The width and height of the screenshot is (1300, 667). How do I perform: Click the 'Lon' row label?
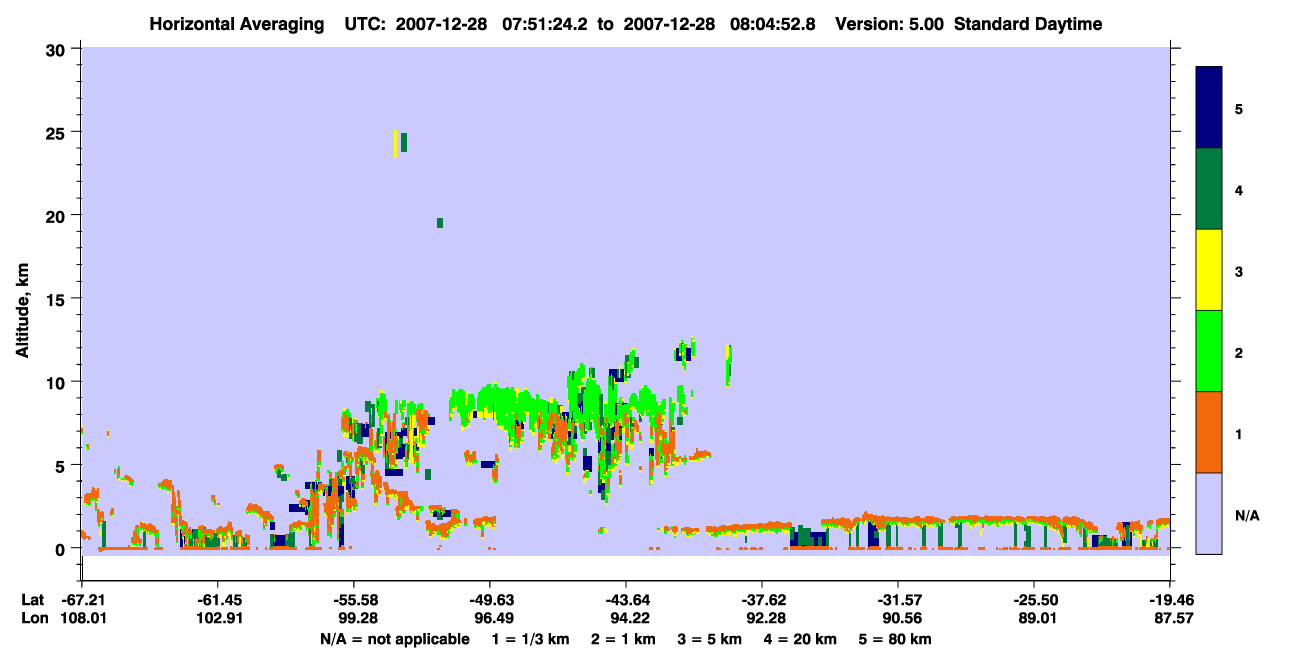[x=35, y=619]
